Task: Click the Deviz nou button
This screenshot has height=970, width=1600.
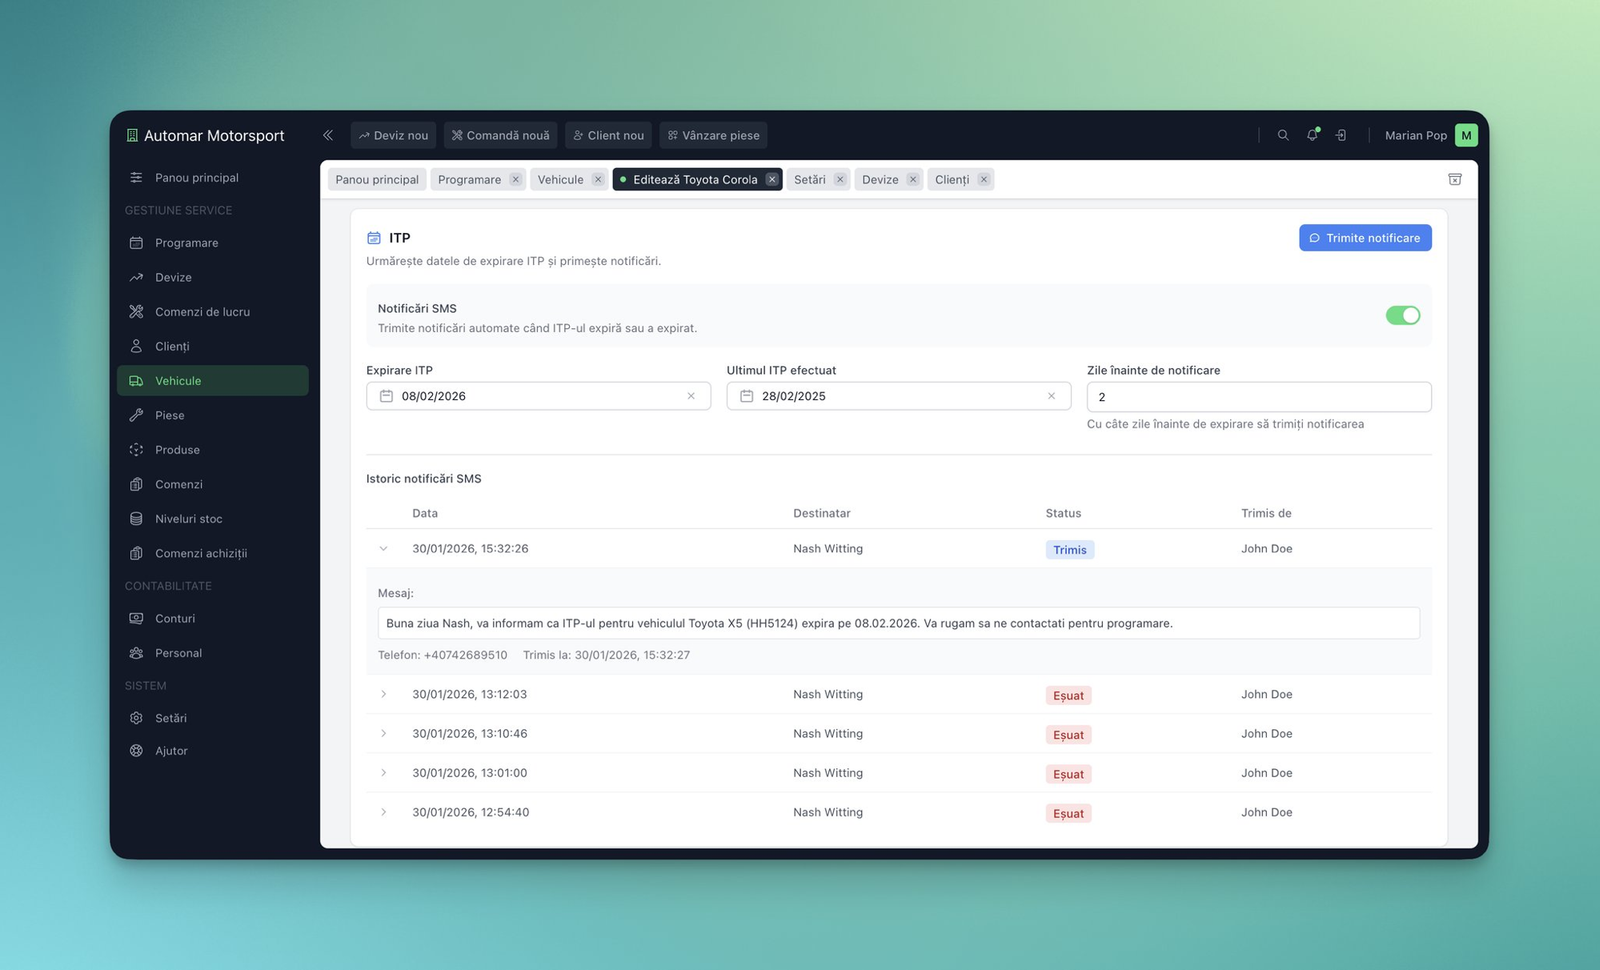Action: coord(393,135)
